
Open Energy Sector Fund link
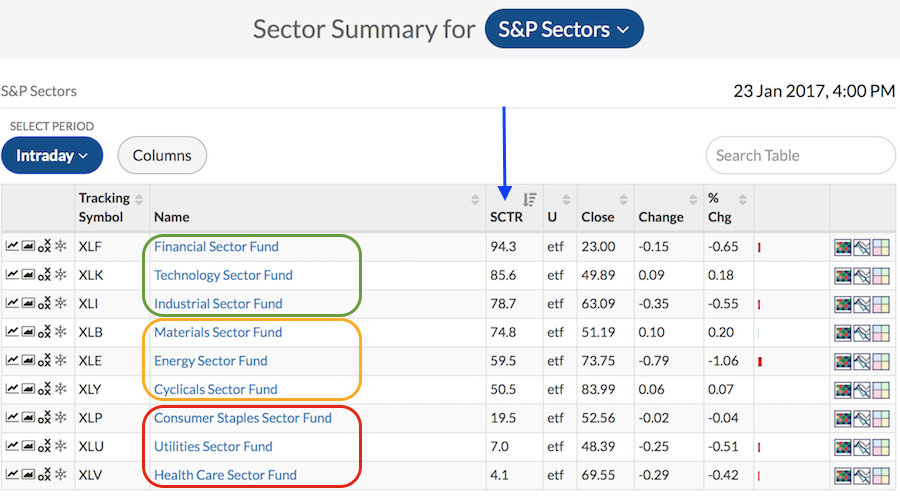[208, 361]
